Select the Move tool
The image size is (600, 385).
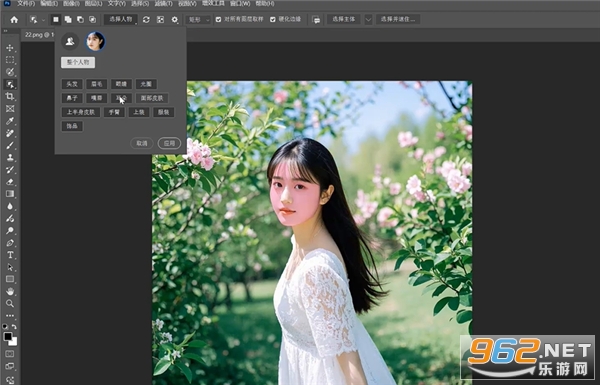[x=10, y=48]
